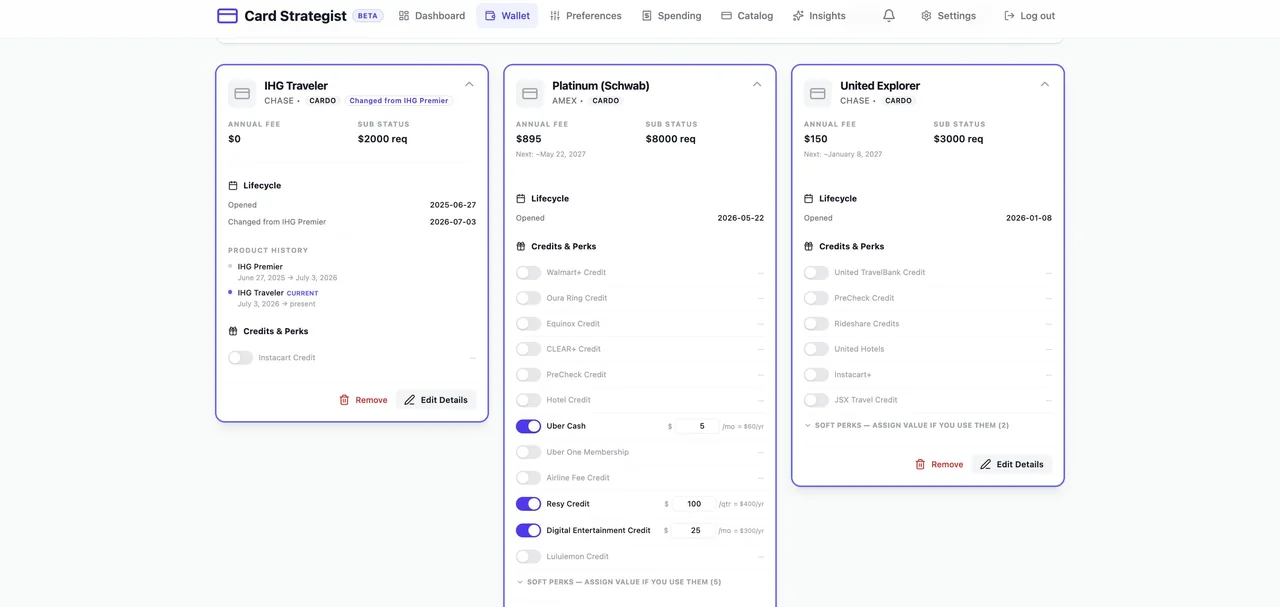Enable the Rideshare Credits toggle
Viewport: 1280px width, 607px height.
pos(817,324)
